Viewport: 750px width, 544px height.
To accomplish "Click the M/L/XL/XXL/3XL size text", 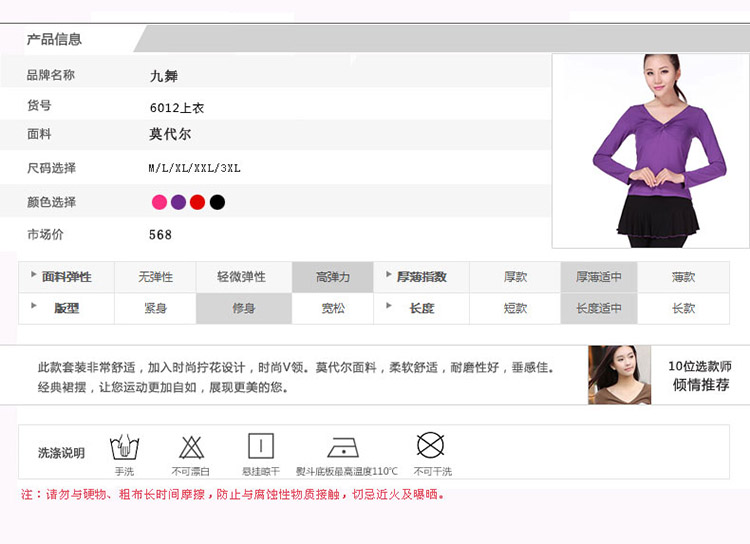I will pyautogui.click(x=195, y=168).
